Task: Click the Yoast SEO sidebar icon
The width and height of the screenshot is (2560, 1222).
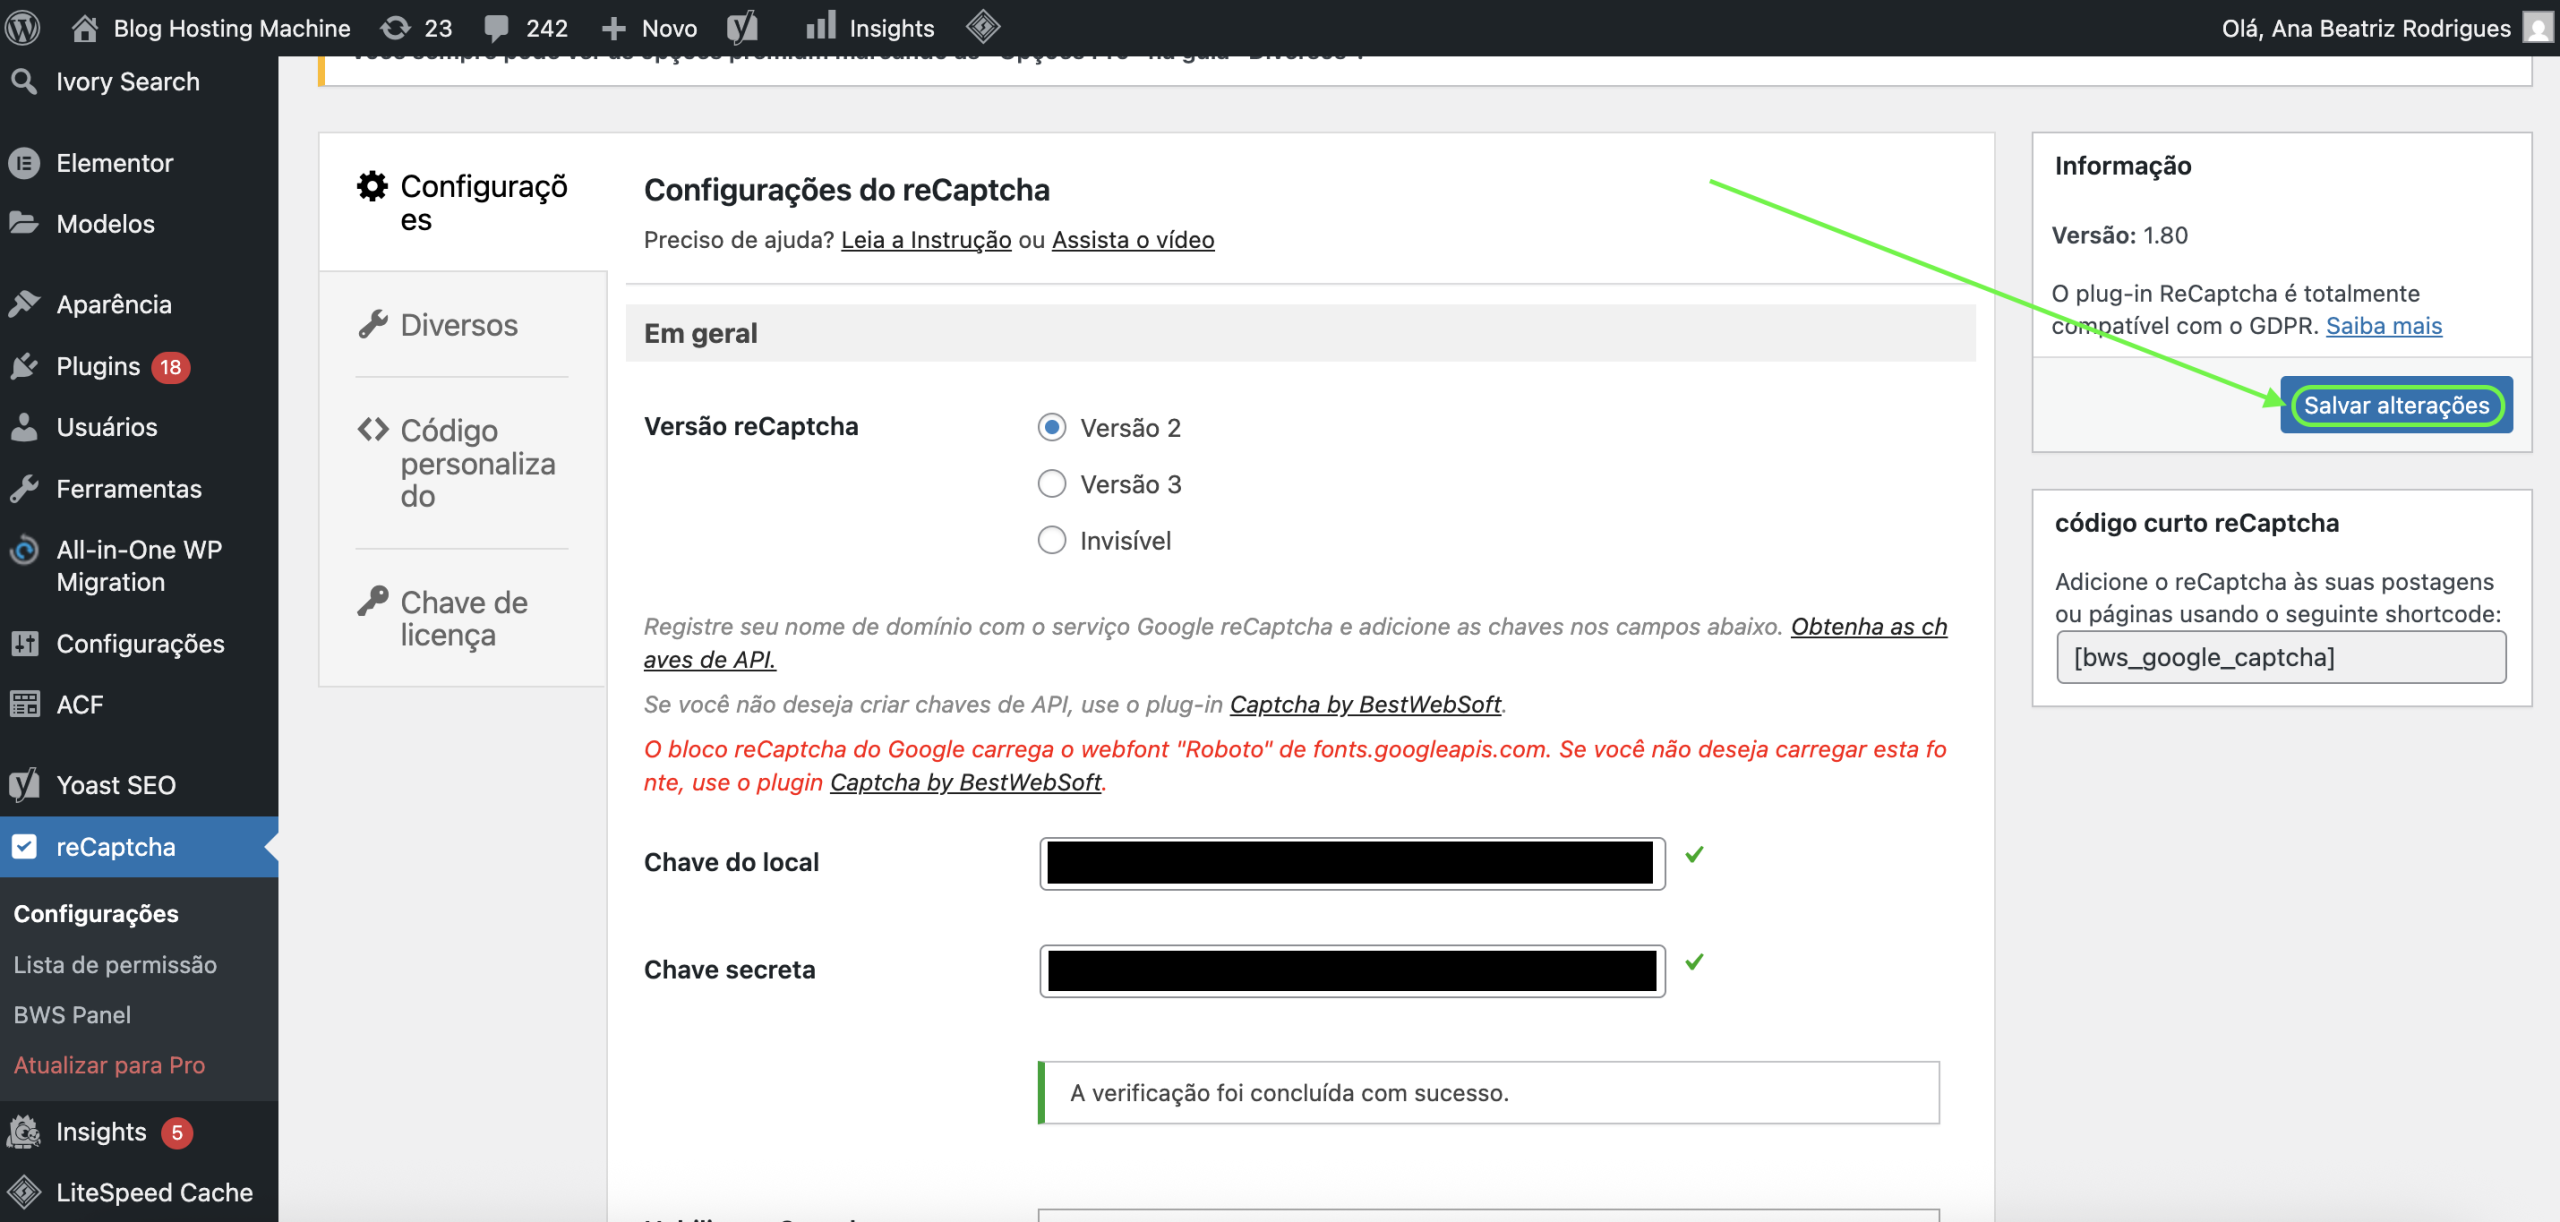Action: point(24,785)
